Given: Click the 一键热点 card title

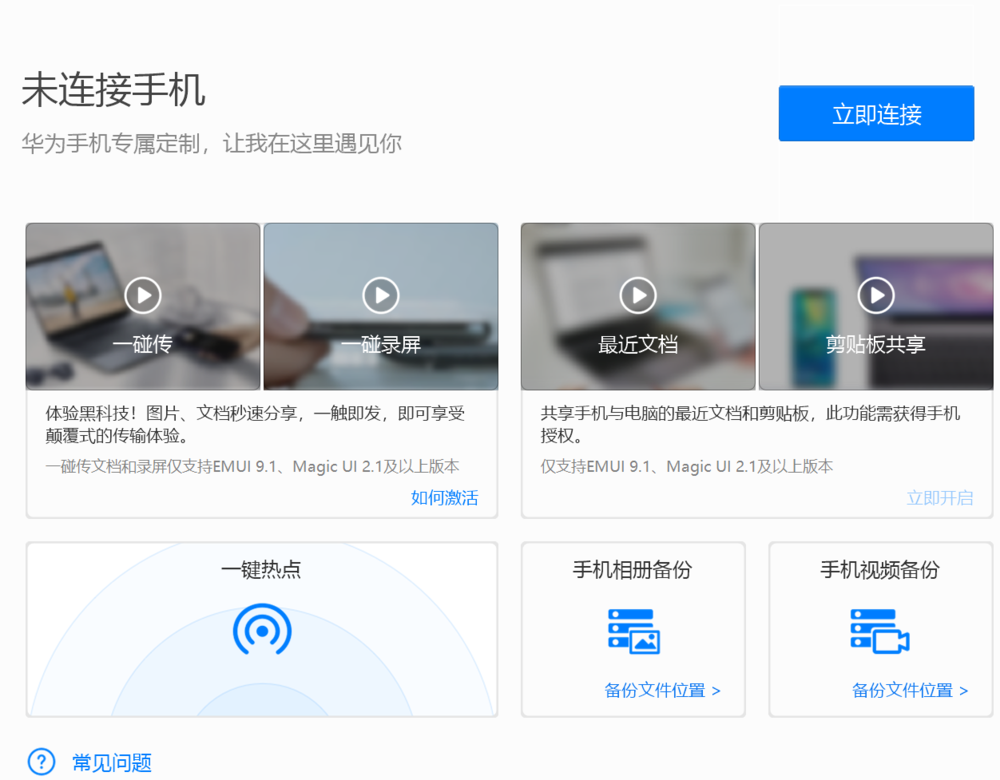Looking at the screenshot, I should [261, 569].
